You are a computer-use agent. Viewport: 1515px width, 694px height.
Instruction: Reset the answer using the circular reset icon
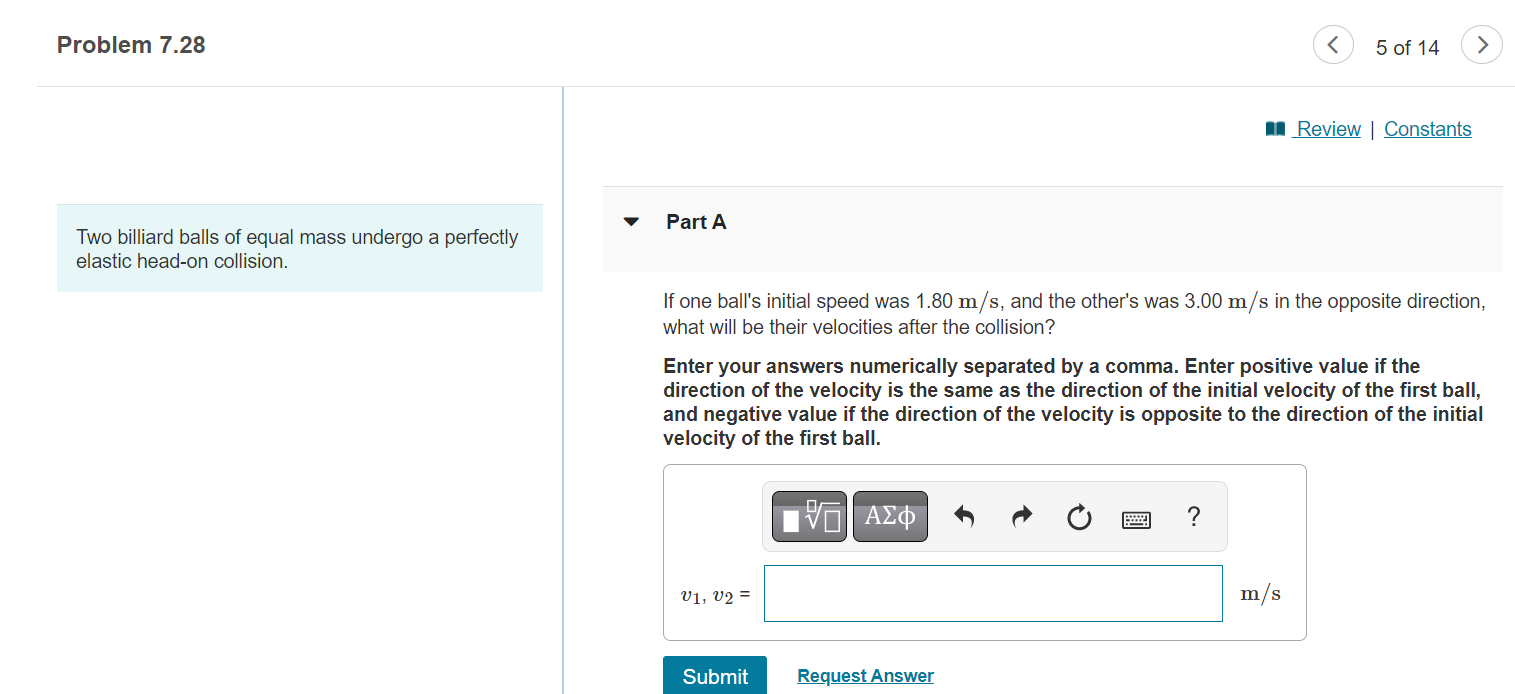coord(1079,516)
